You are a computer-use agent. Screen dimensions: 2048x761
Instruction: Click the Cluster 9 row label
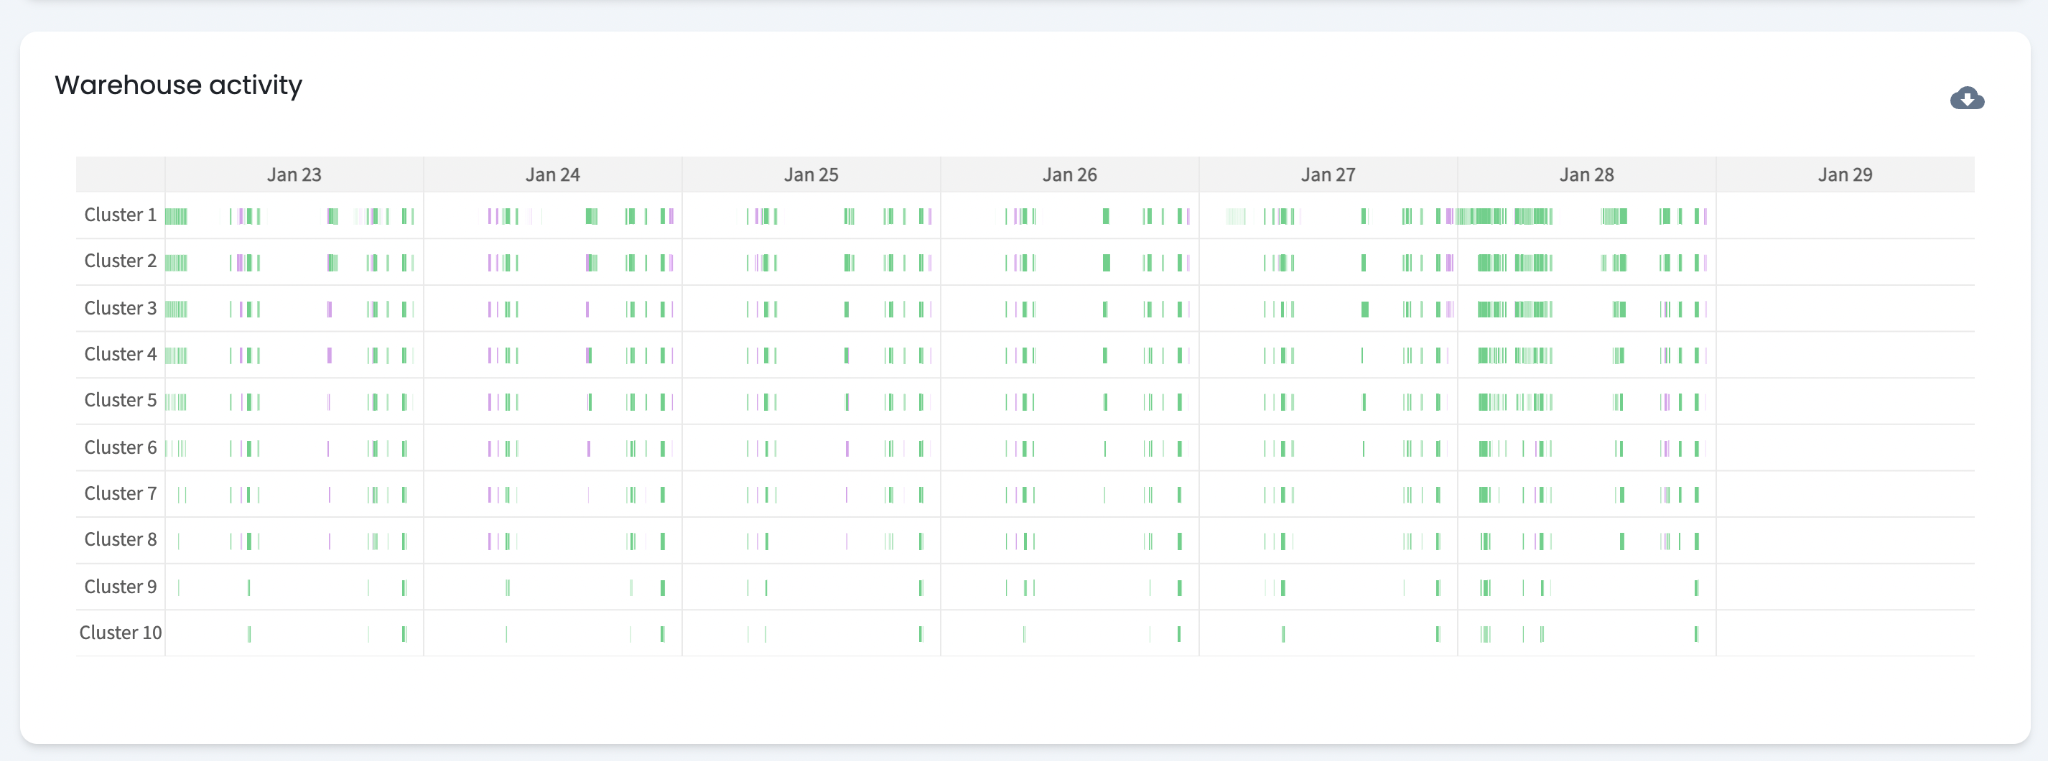120,586
